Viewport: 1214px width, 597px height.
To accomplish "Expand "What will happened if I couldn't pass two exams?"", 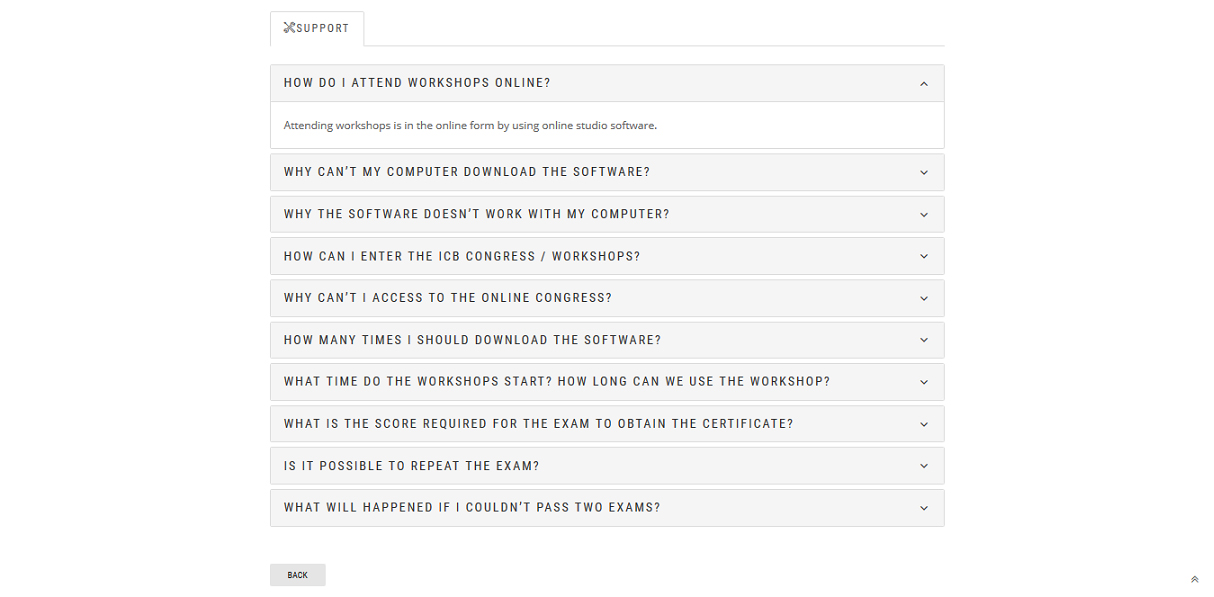I will 607,508.
